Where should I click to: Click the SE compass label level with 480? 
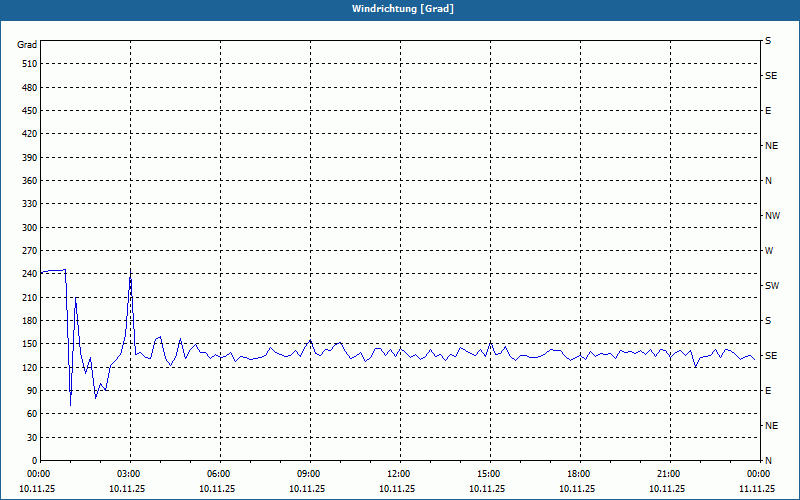[771, 76]
